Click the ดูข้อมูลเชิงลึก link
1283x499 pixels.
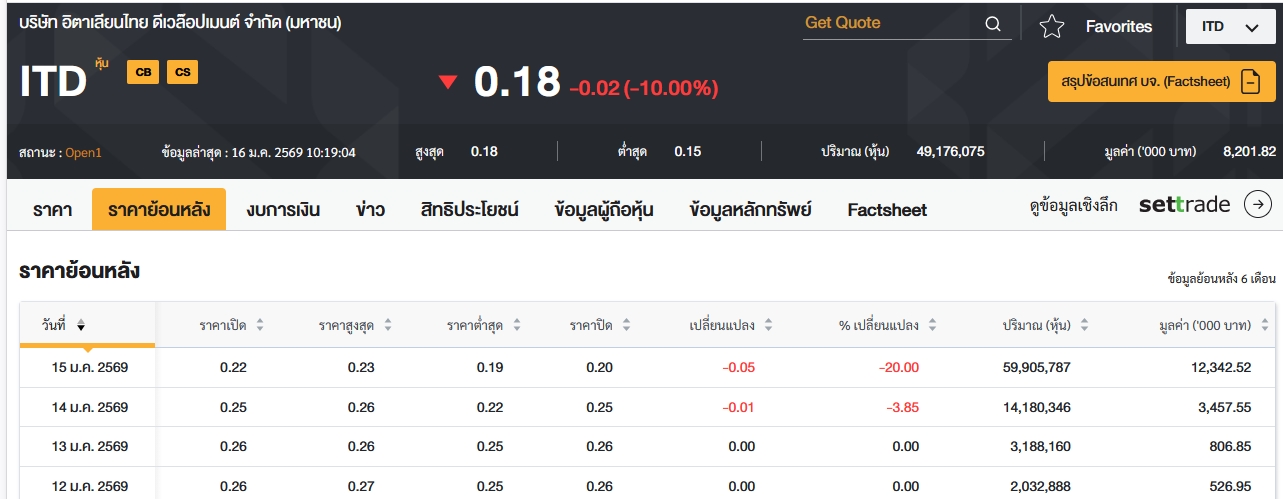click(x=1074, y=206)
